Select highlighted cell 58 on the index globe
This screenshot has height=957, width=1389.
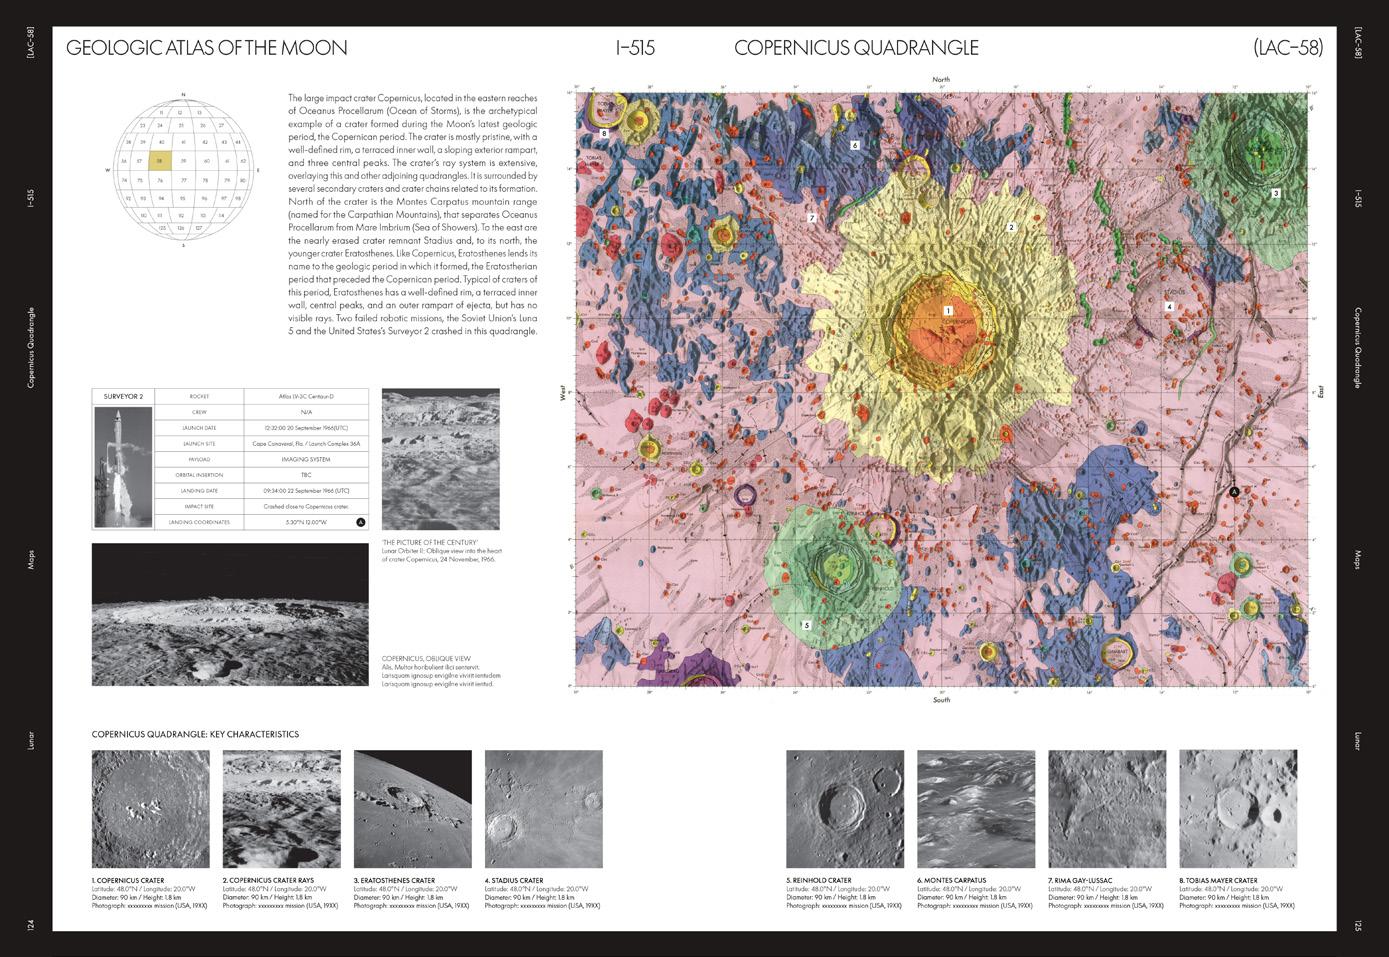click(x=161, y=160)
